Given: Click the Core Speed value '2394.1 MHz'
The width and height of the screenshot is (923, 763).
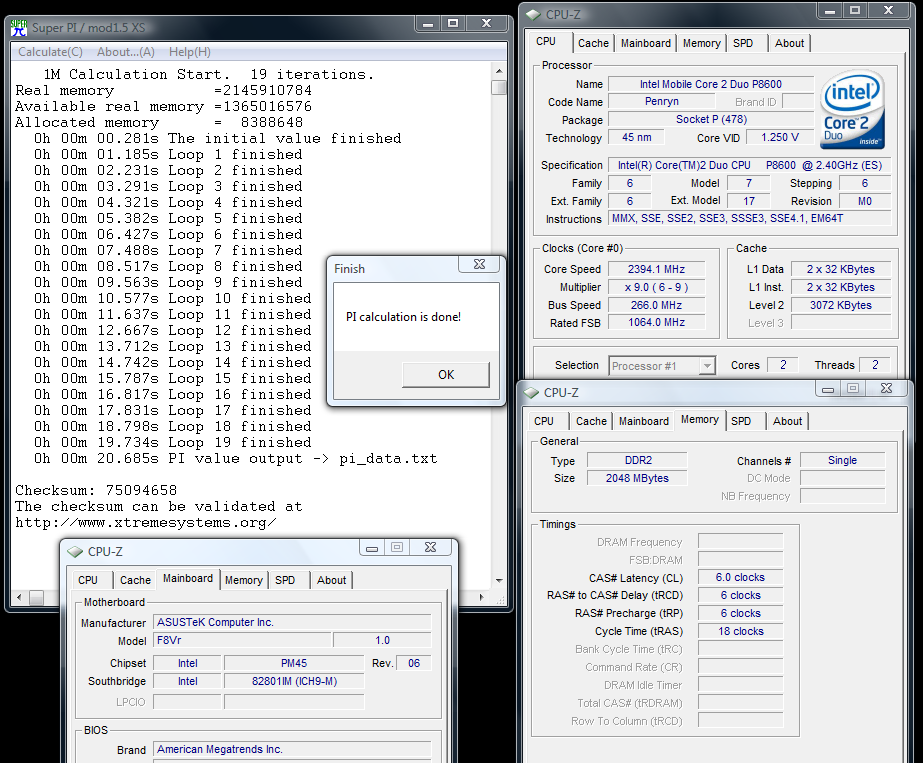Looking at the screenshot, I should 656,269.
